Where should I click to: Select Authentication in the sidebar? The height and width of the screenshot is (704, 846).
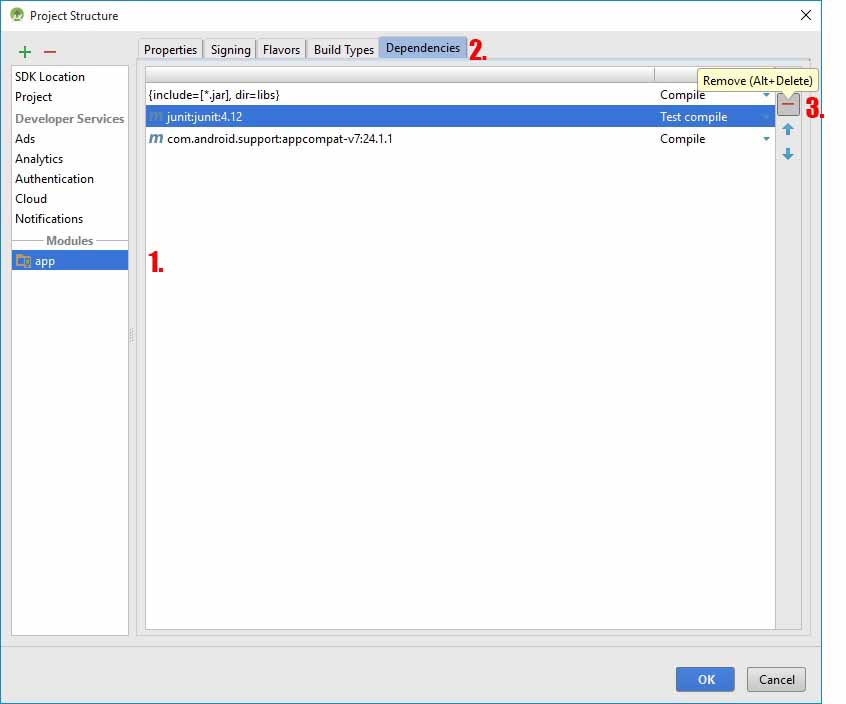tap(54, 178)
